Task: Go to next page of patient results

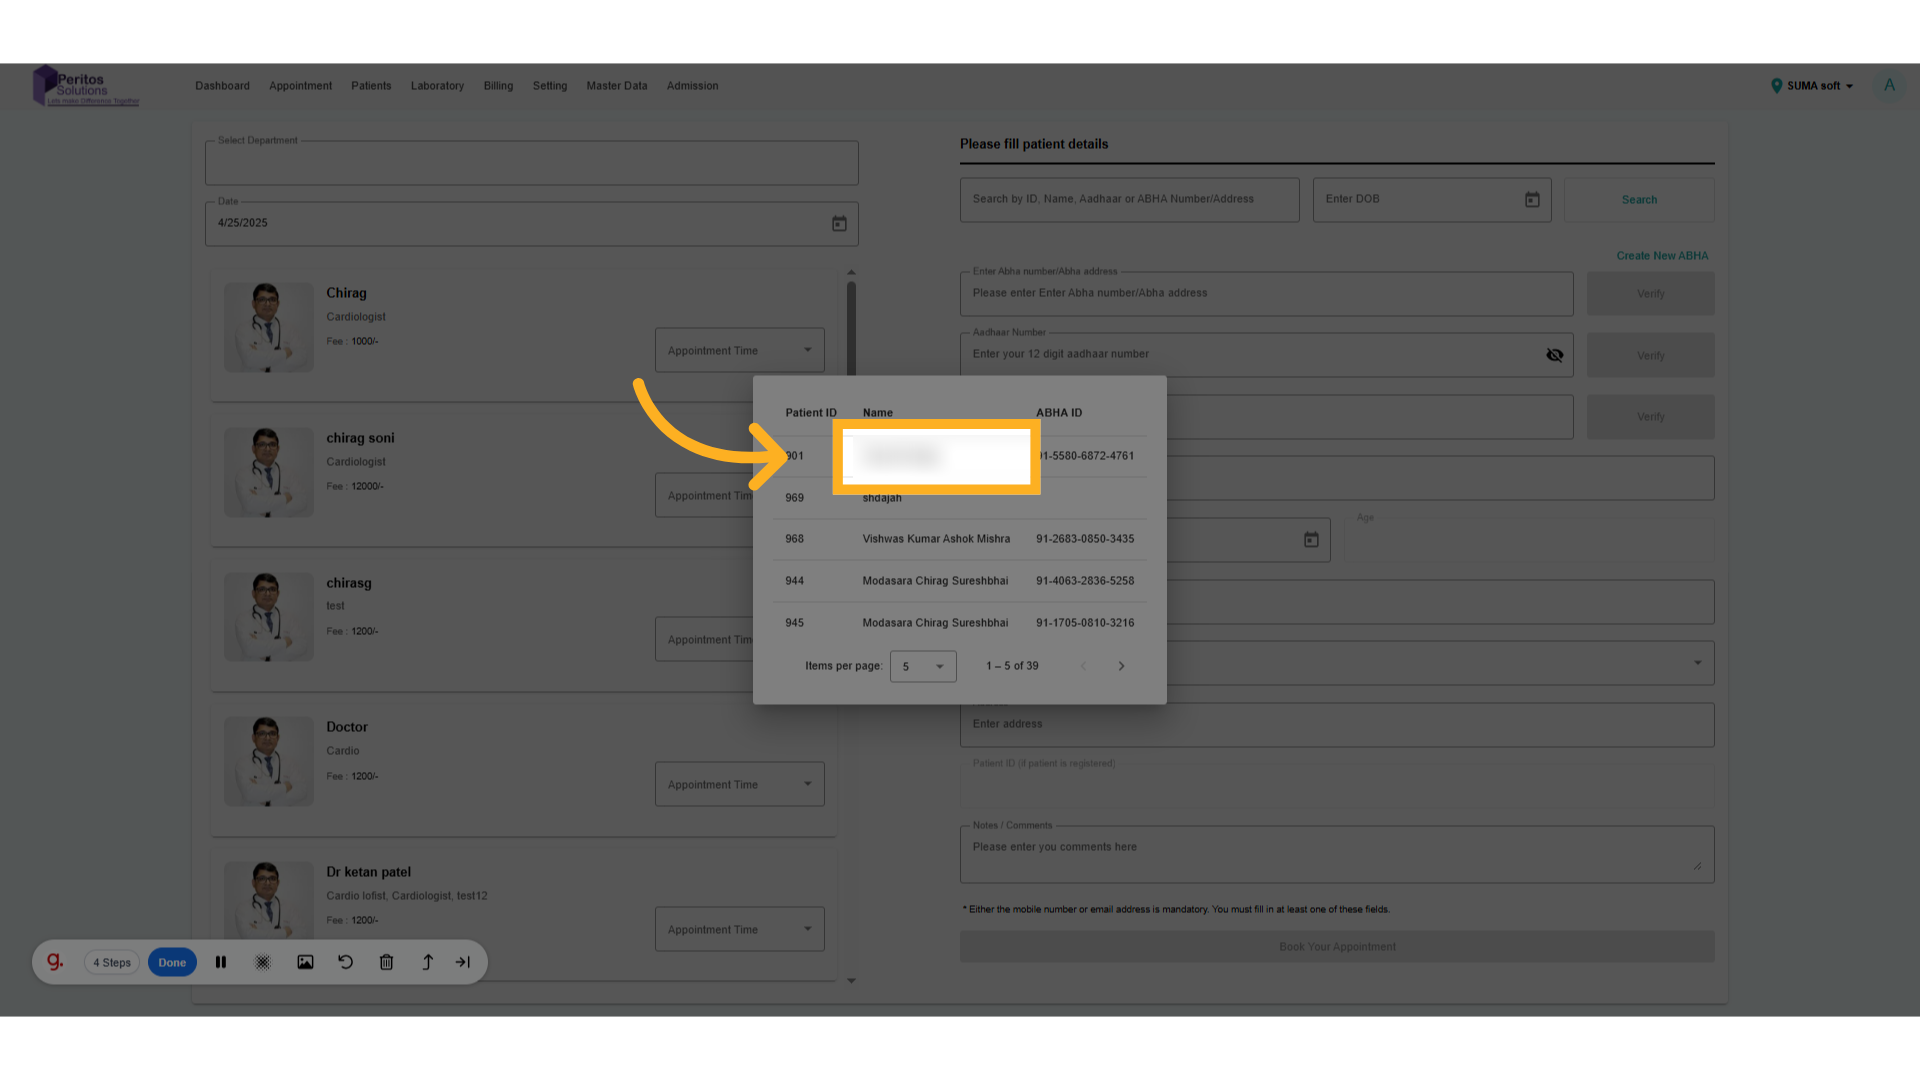Action: (1121, 665)
